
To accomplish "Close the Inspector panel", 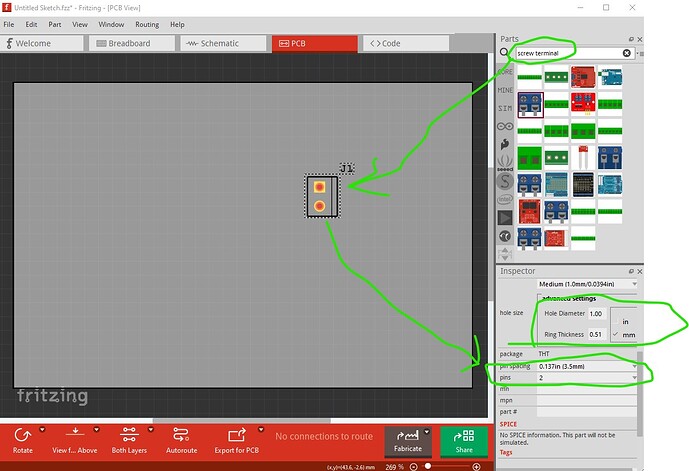I will pyautogui.click(x=640, y=272).
